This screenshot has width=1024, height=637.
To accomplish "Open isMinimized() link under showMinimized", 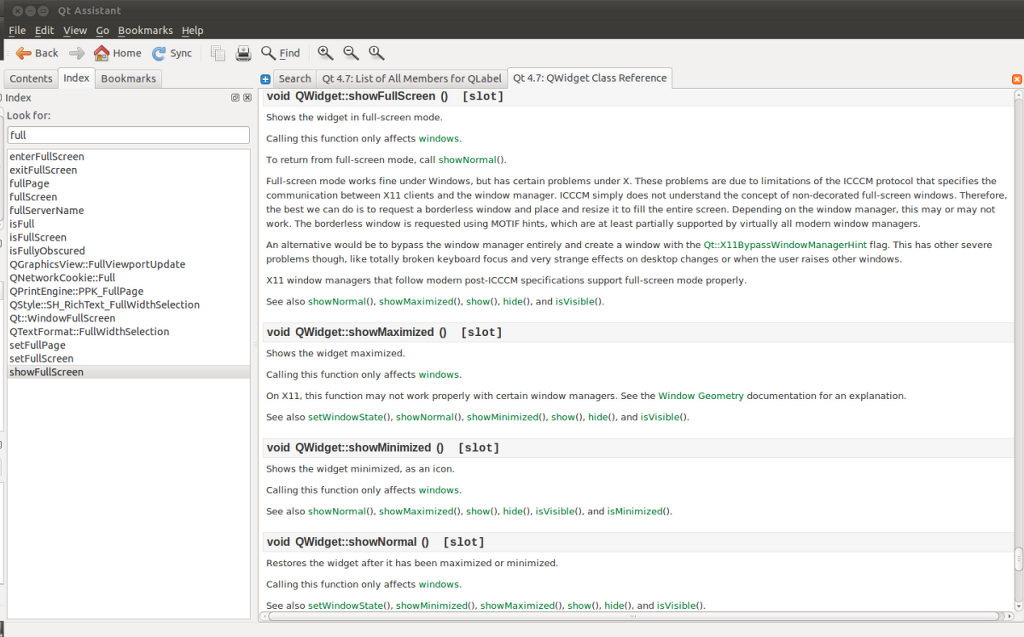I will point(637,512).
